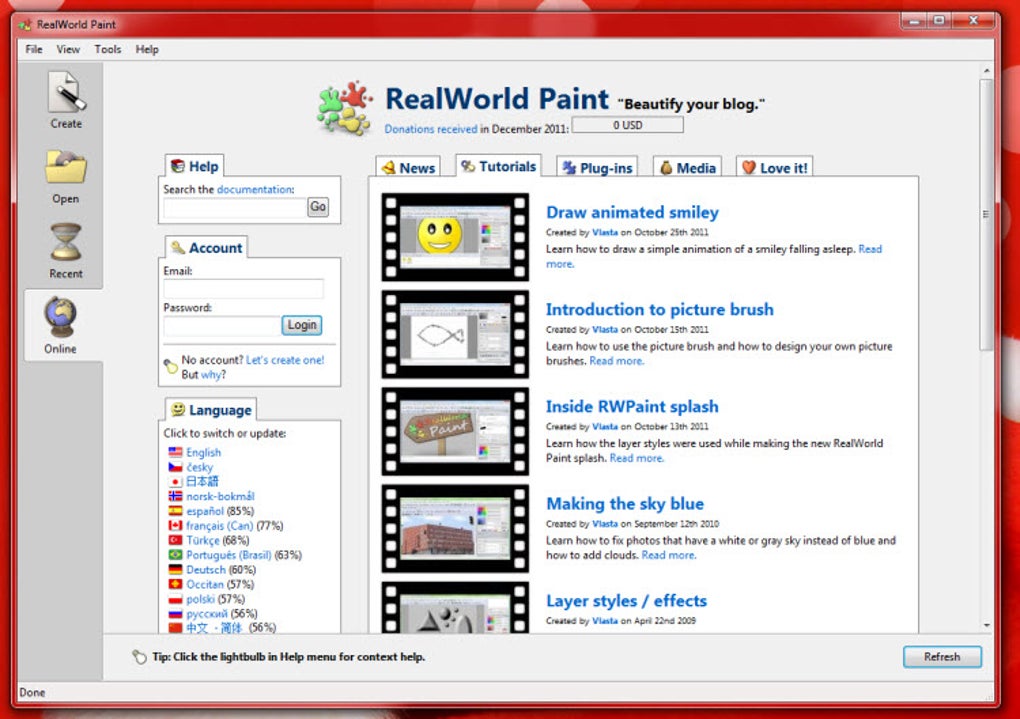Click the Login button
The height and width of the screenshot is (719, 1020).
pos(302,325)
